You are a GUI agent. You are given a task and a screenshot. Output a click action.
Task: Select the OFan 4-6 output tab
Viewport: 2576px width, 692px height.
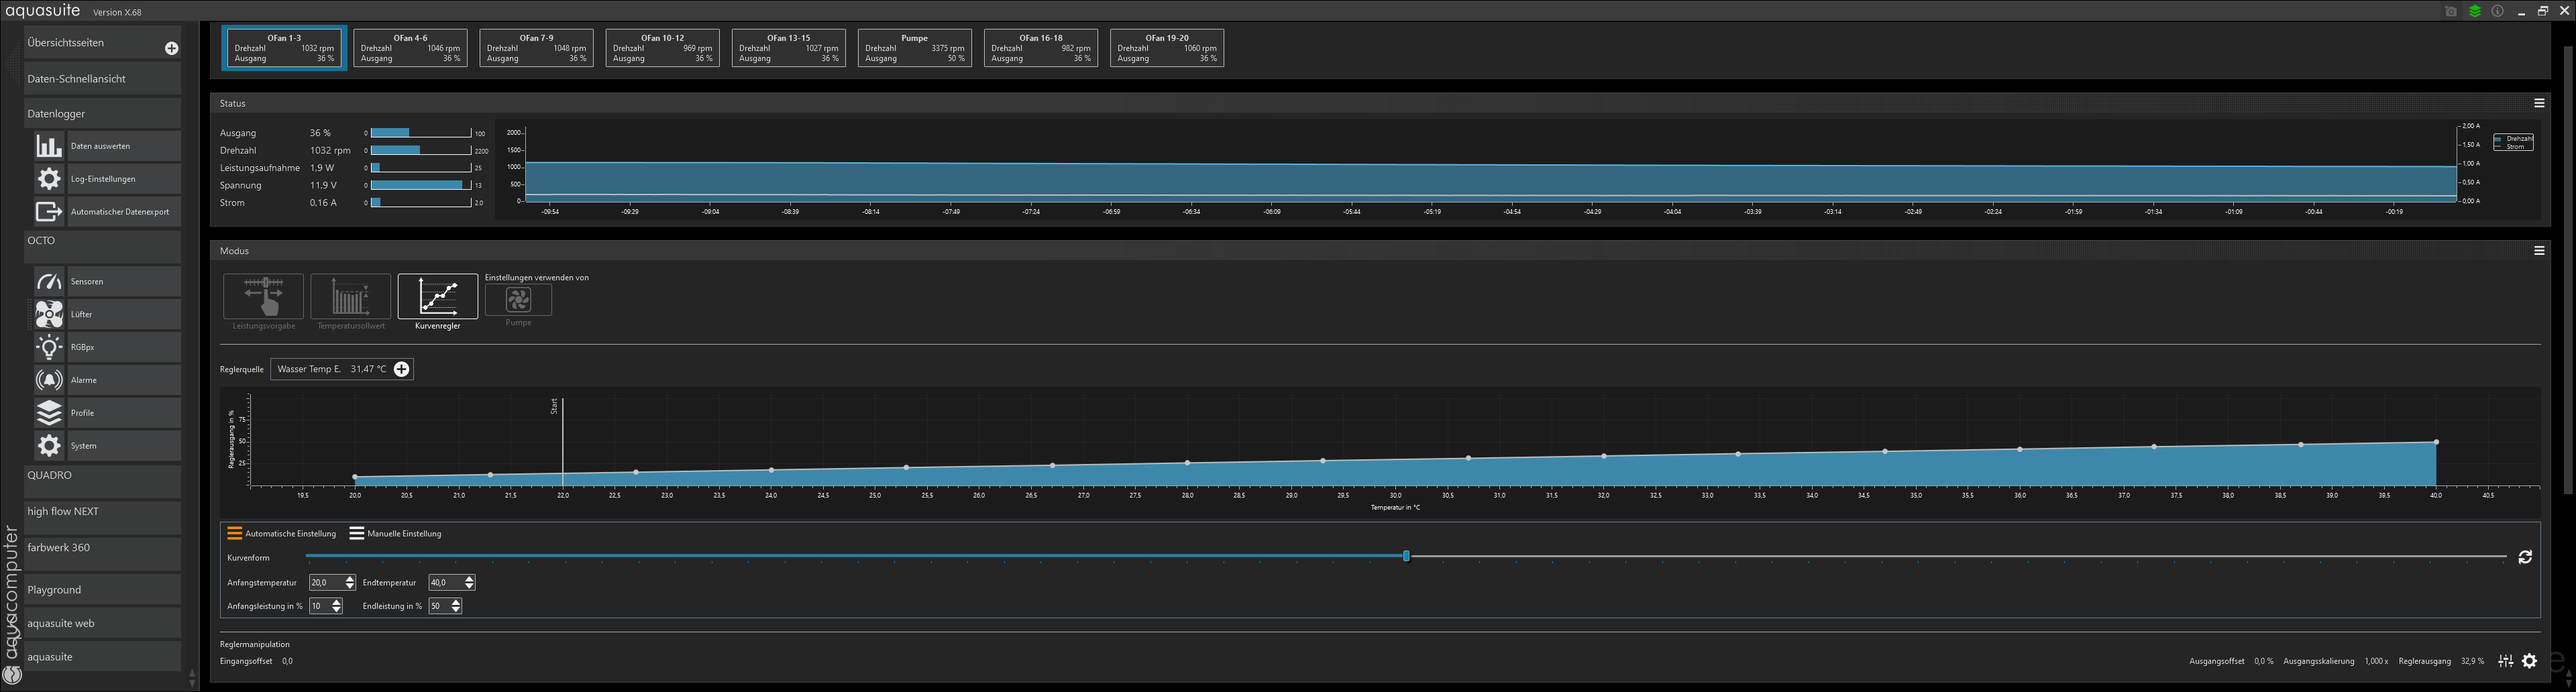tap(410, 48)
